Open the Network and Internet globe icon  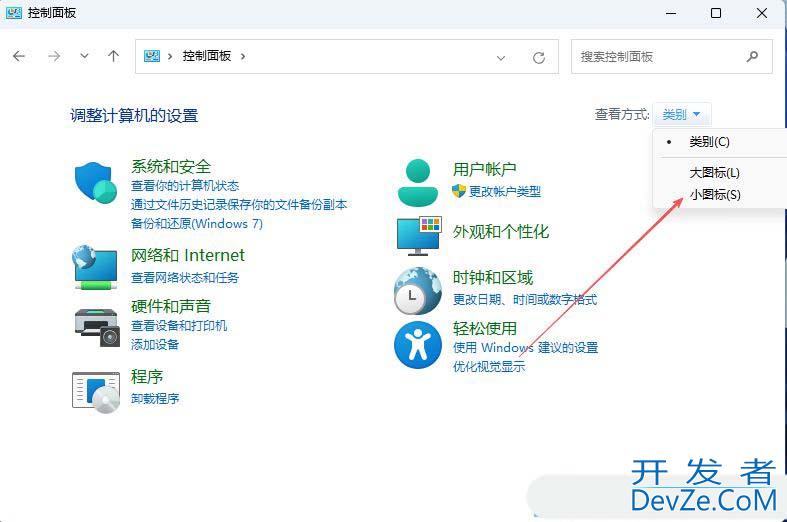(x=95, y=267)
